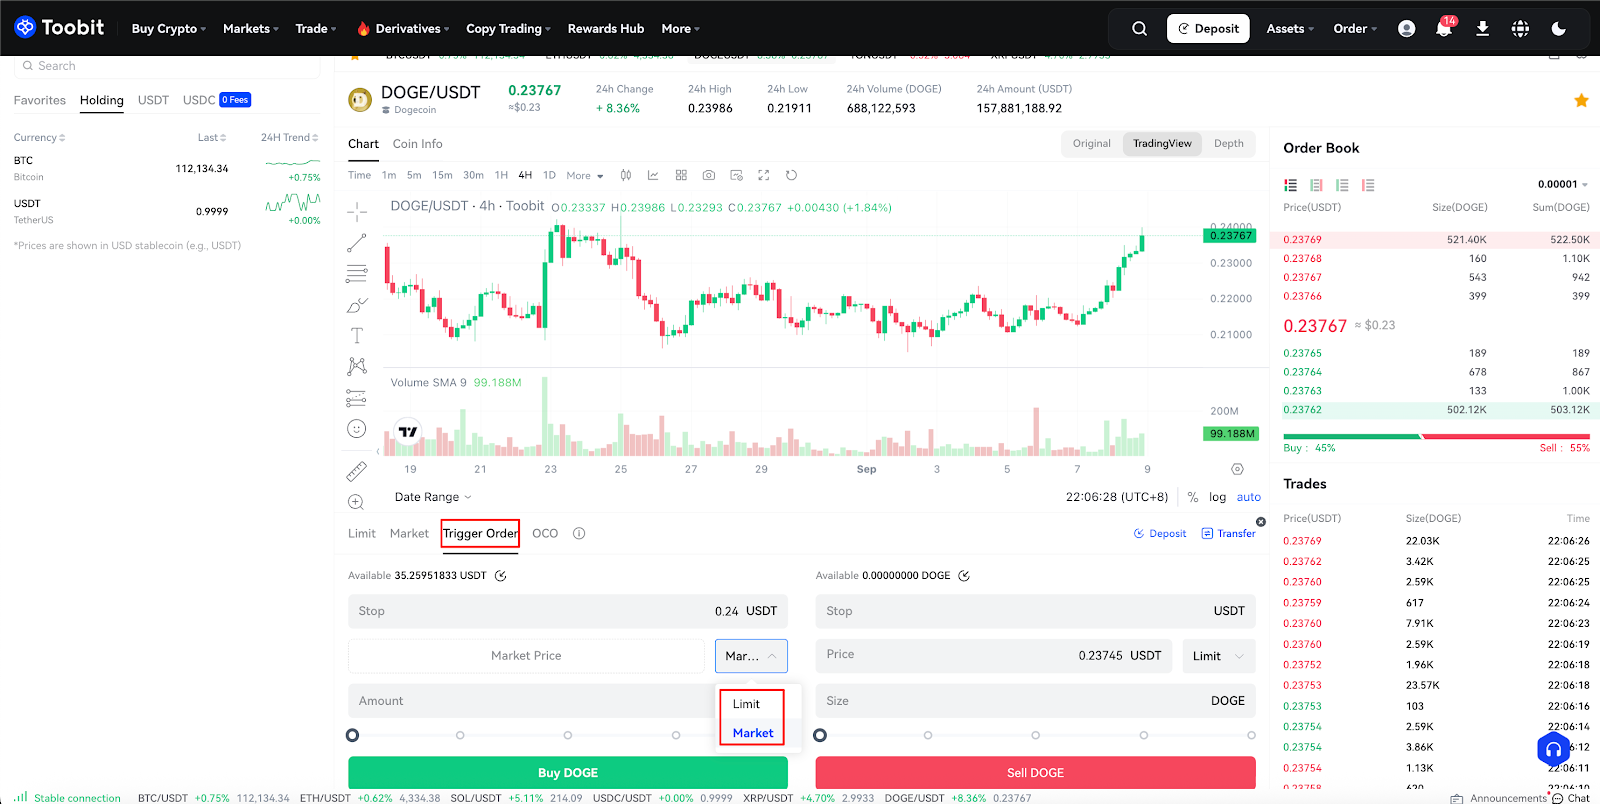Open notifications bell with 14 badge

point(1444,28)
